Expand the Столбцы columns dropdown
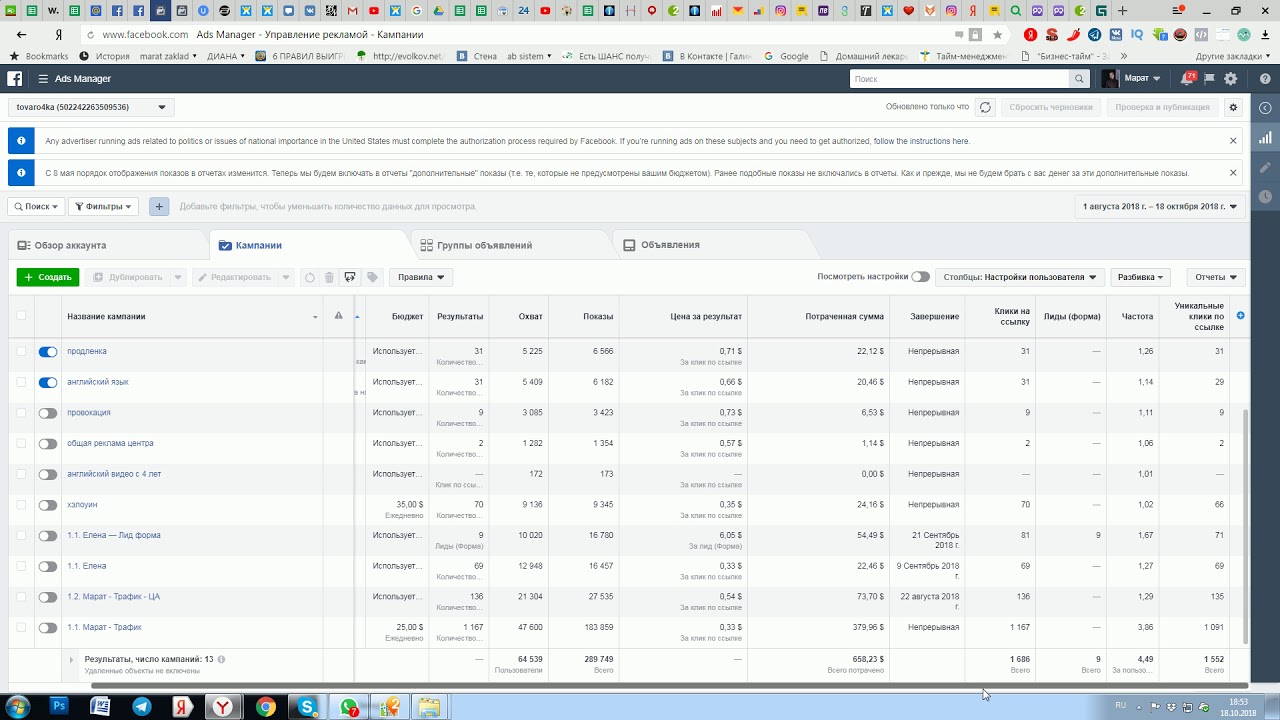This screenshot has width=1280, height=720. click(x=1020, y=277)
